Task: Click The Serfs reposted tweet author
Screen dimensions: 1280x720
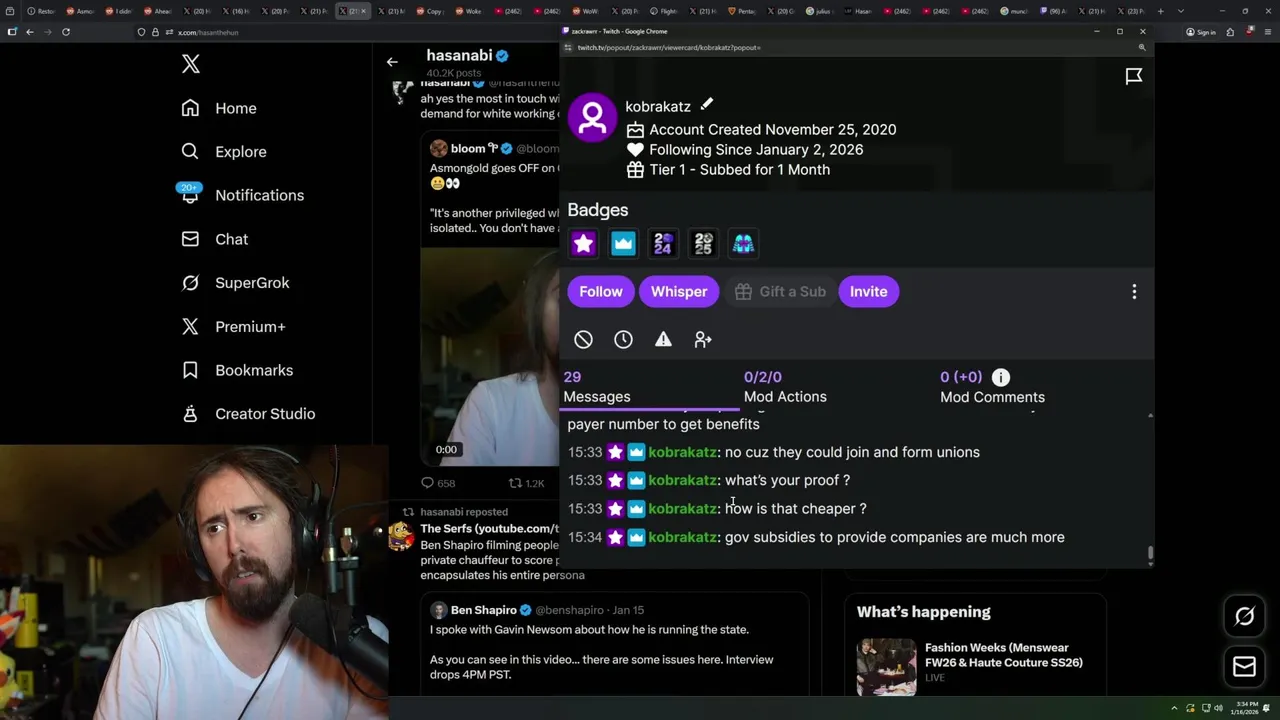Action: tap(489, 528)
